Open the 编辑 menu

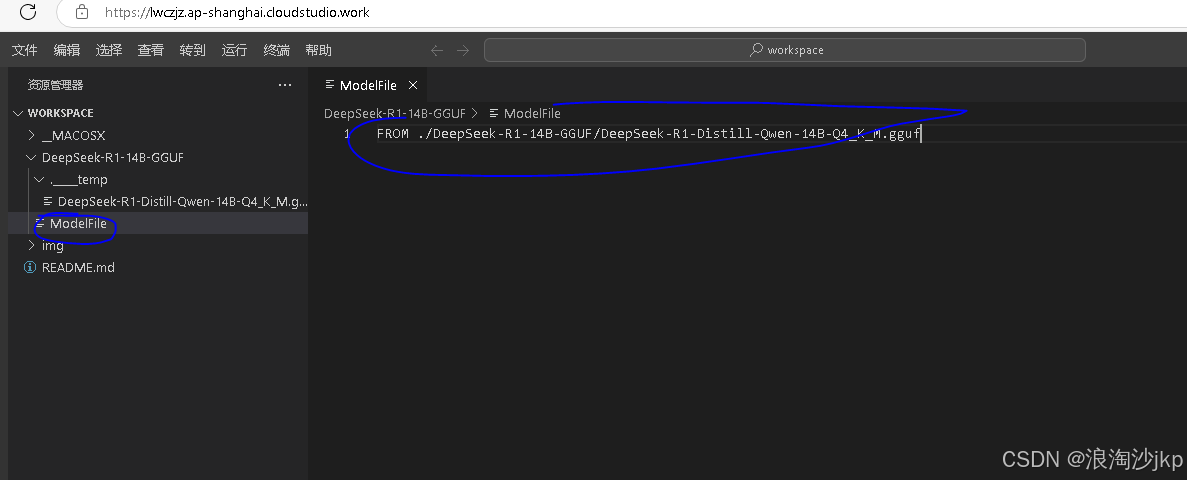click(67, 50)
